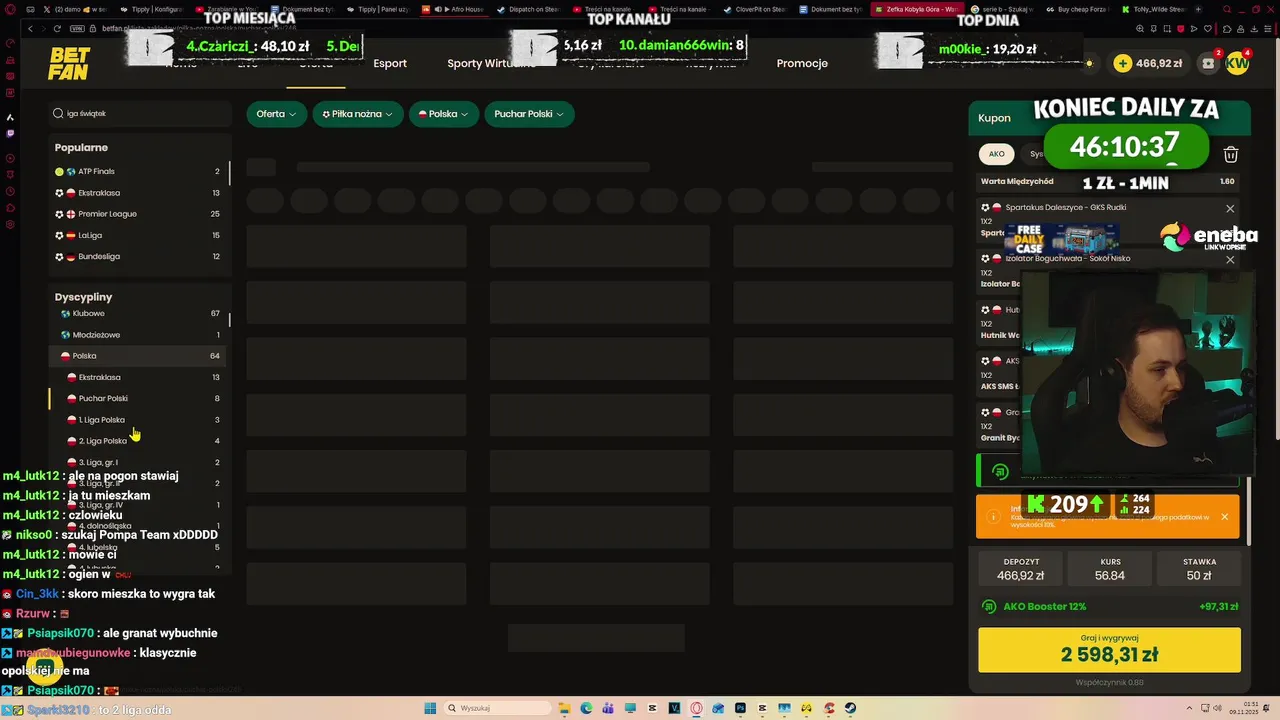Select Puchar Polski league under Polska
This screenshot has width=1280, height=720.
(x=138, y=398)
